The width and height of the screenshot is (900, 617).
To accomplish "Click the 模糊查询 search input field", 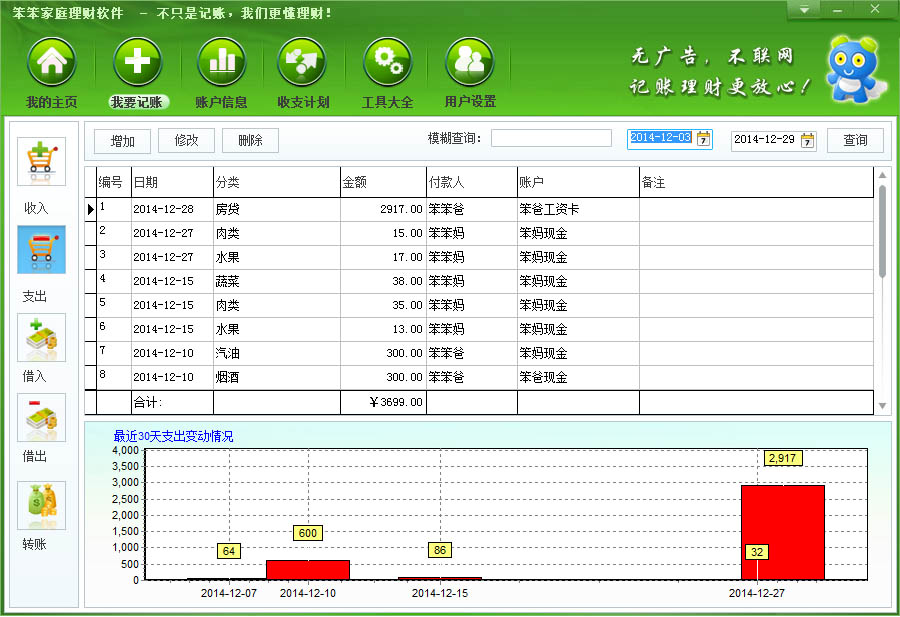I will coord(550,139).
